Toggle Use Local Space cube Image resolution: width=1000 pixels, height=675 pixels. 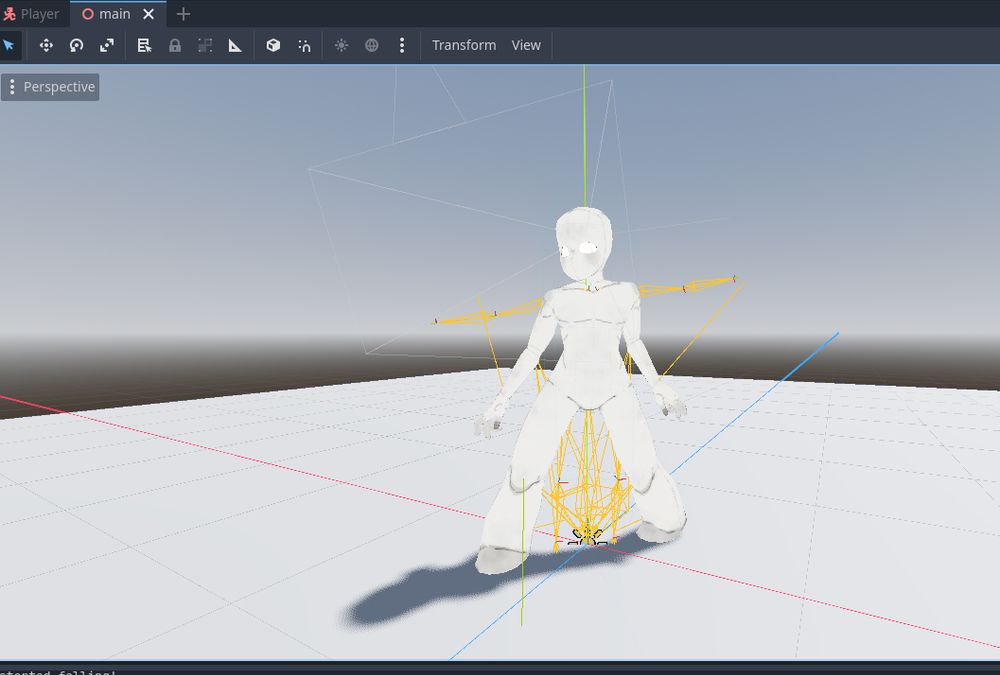[273, 45]
